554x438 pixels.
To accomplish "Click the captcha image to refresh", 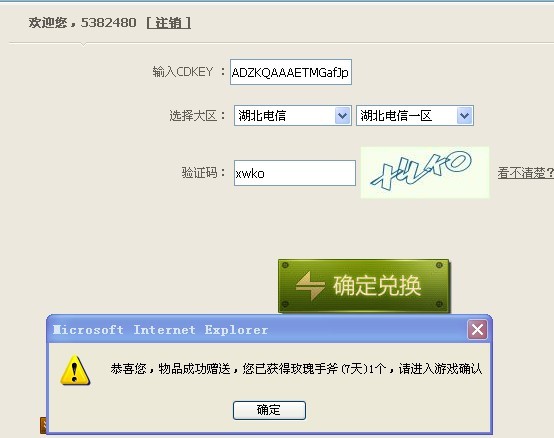I will [x=425, y=172].
